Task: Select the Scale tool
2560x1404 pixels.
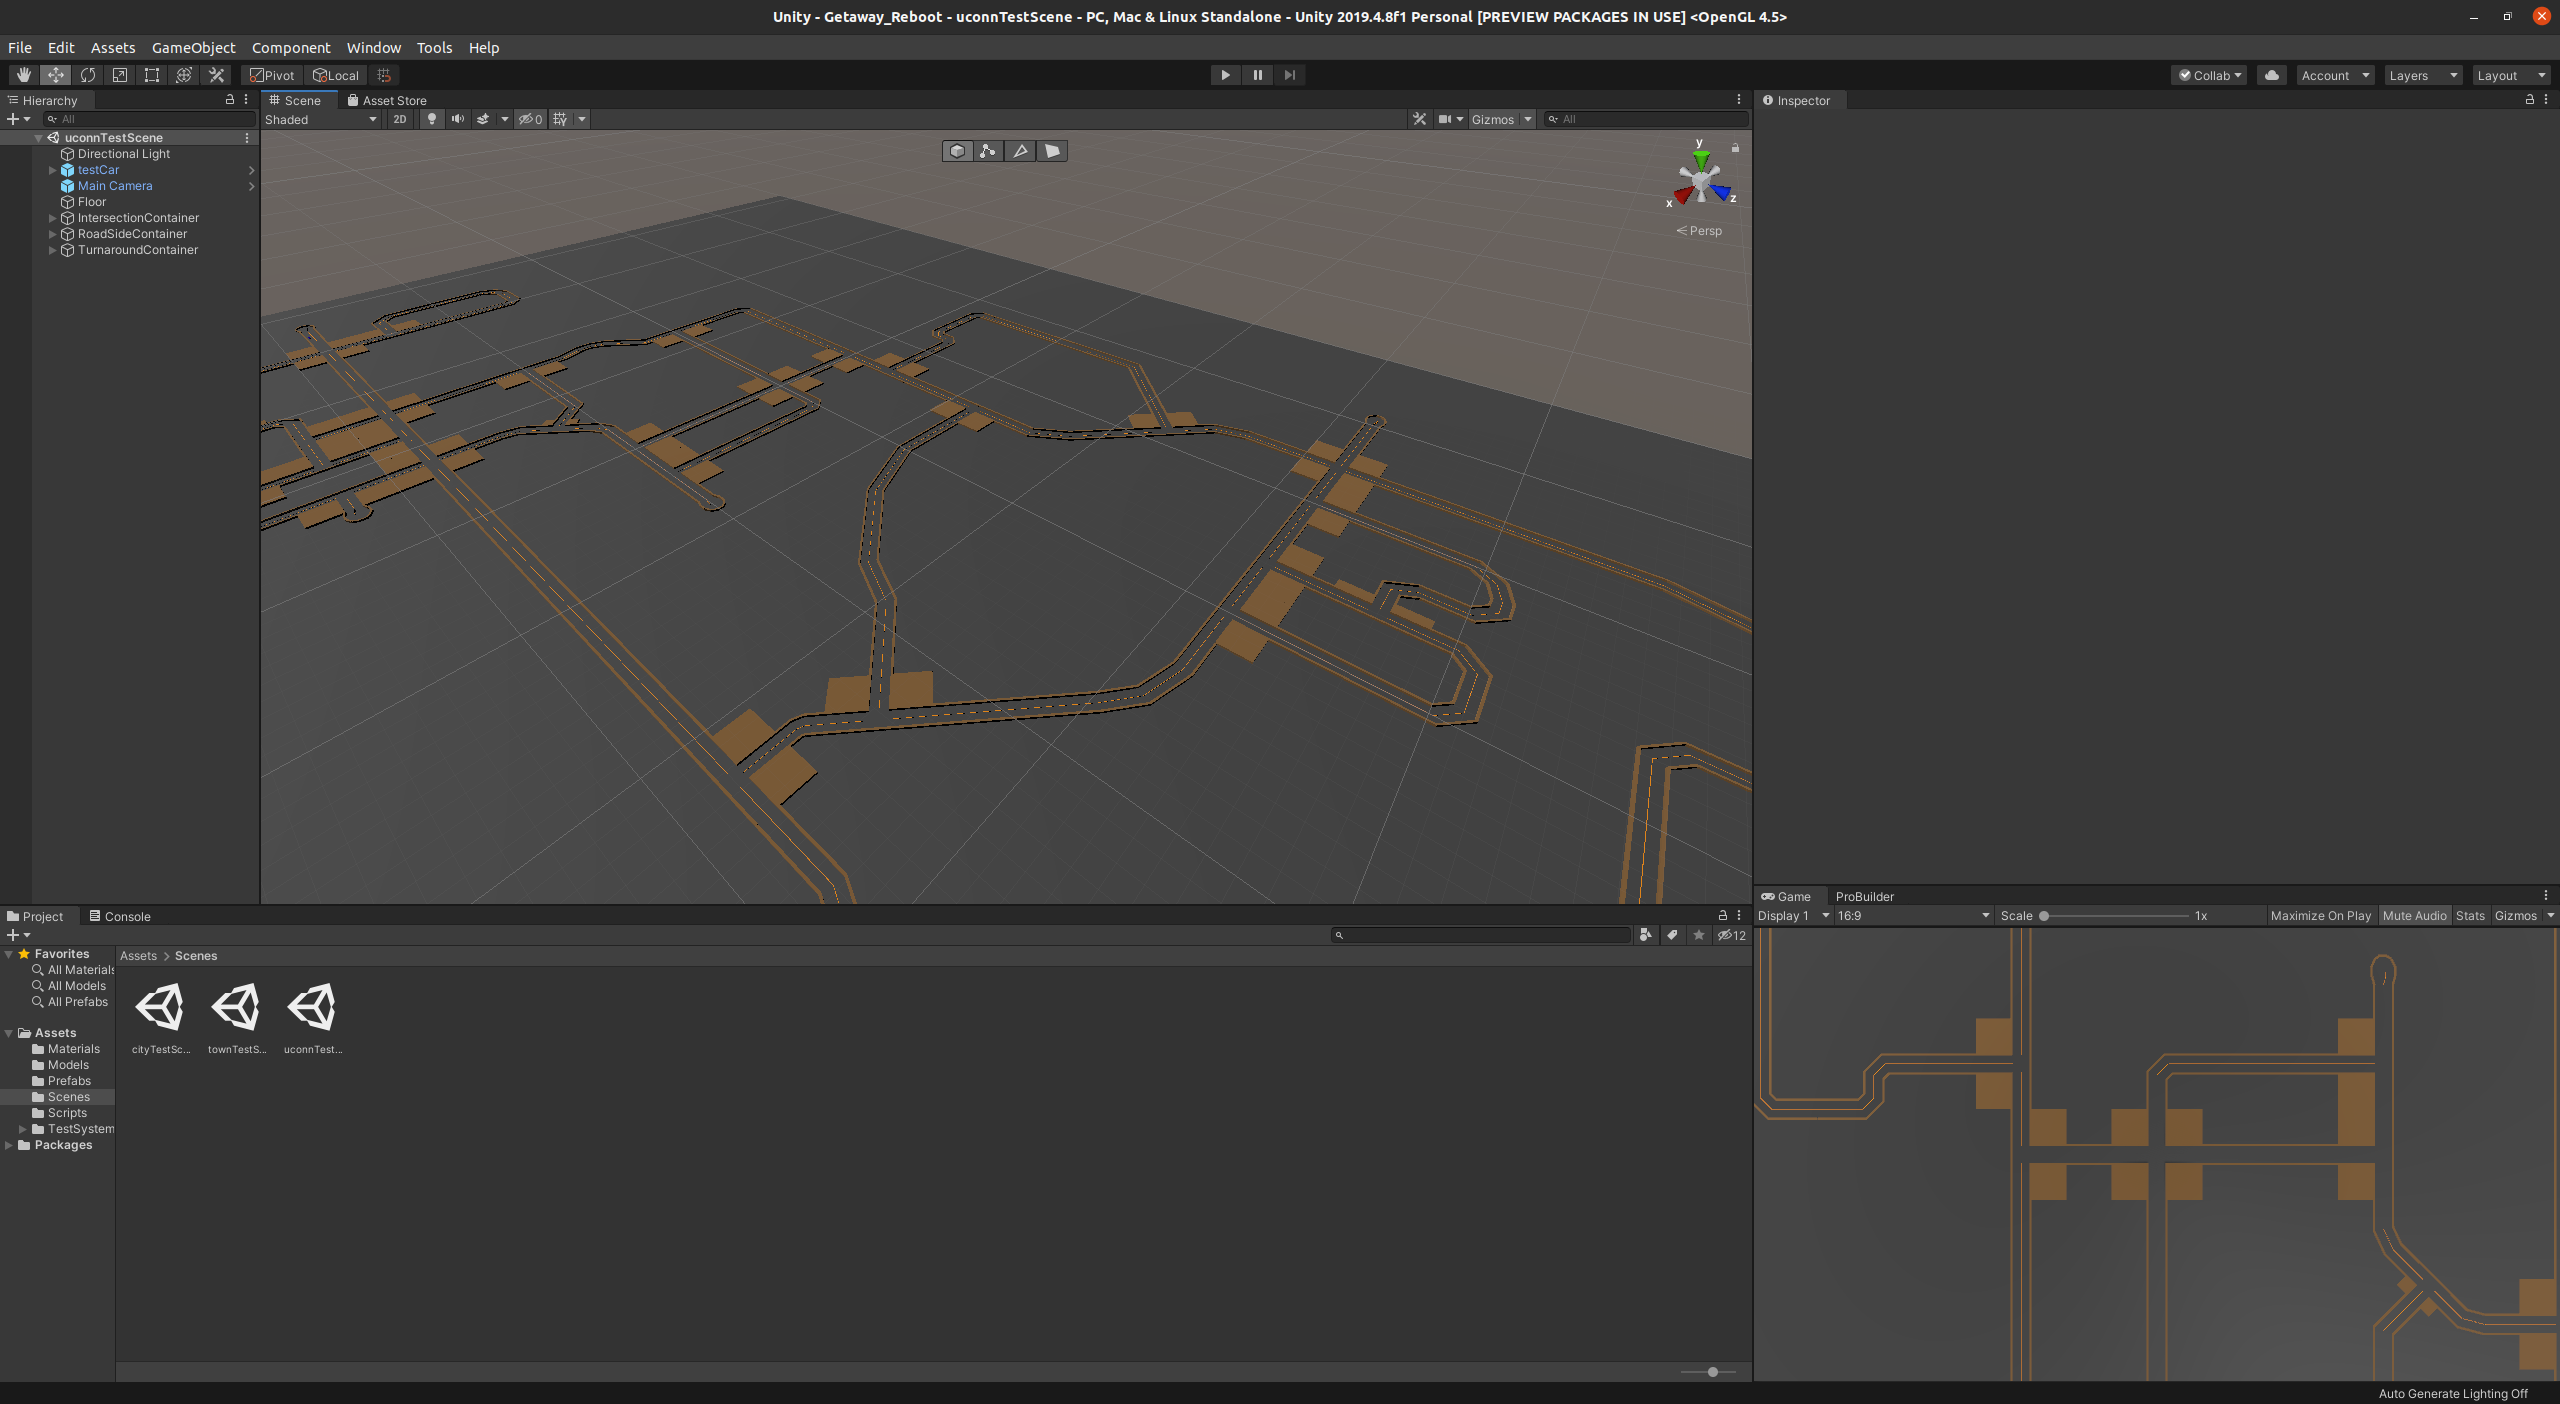Action: click(x=120, y=75)
